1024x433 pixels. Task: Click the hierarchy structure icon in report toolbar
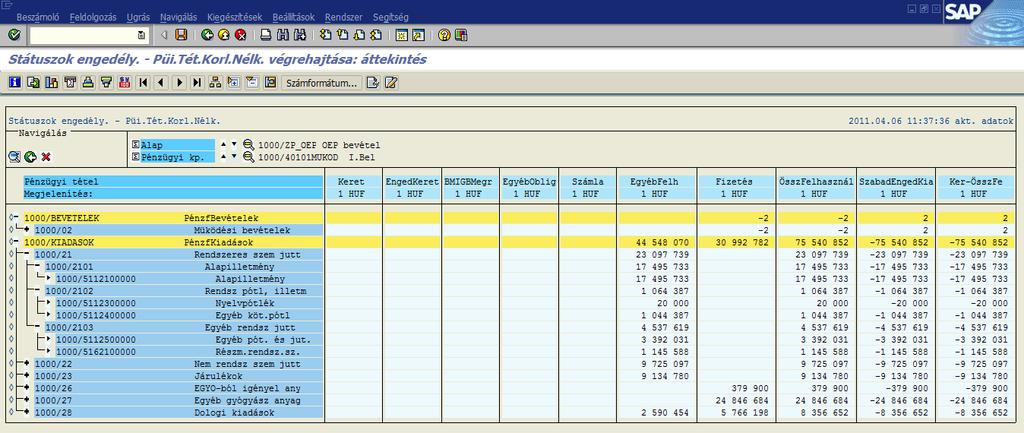pos(216,82)
